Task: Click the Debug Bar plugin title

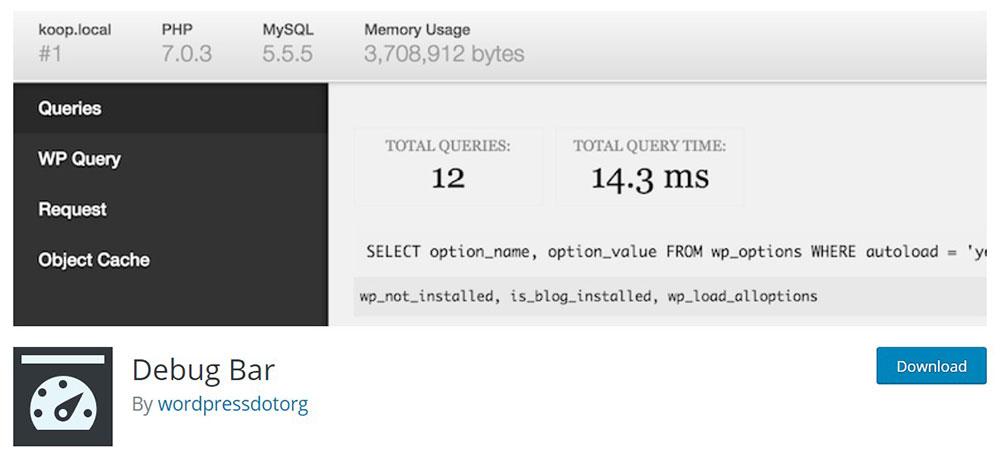Action: pyautogui.click(x=203, y=369)
